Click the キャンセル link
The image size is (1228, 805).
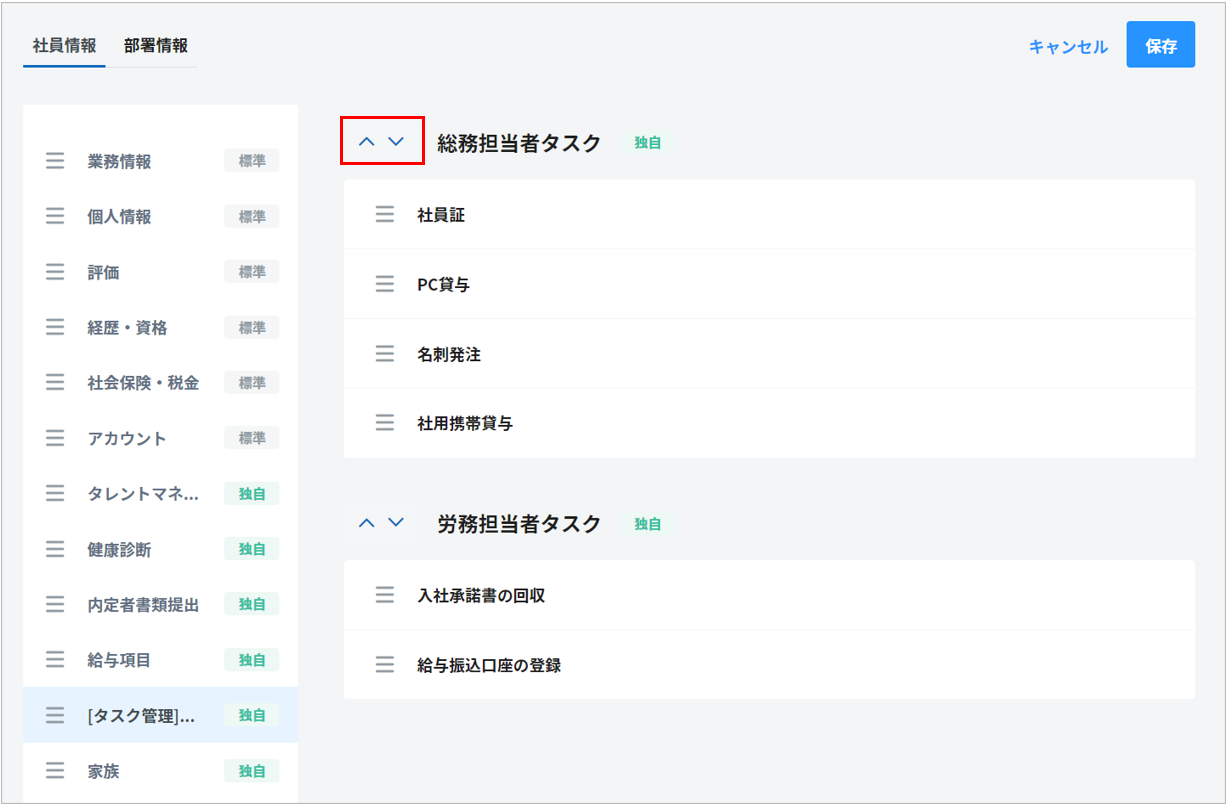tap(1068, 47)
